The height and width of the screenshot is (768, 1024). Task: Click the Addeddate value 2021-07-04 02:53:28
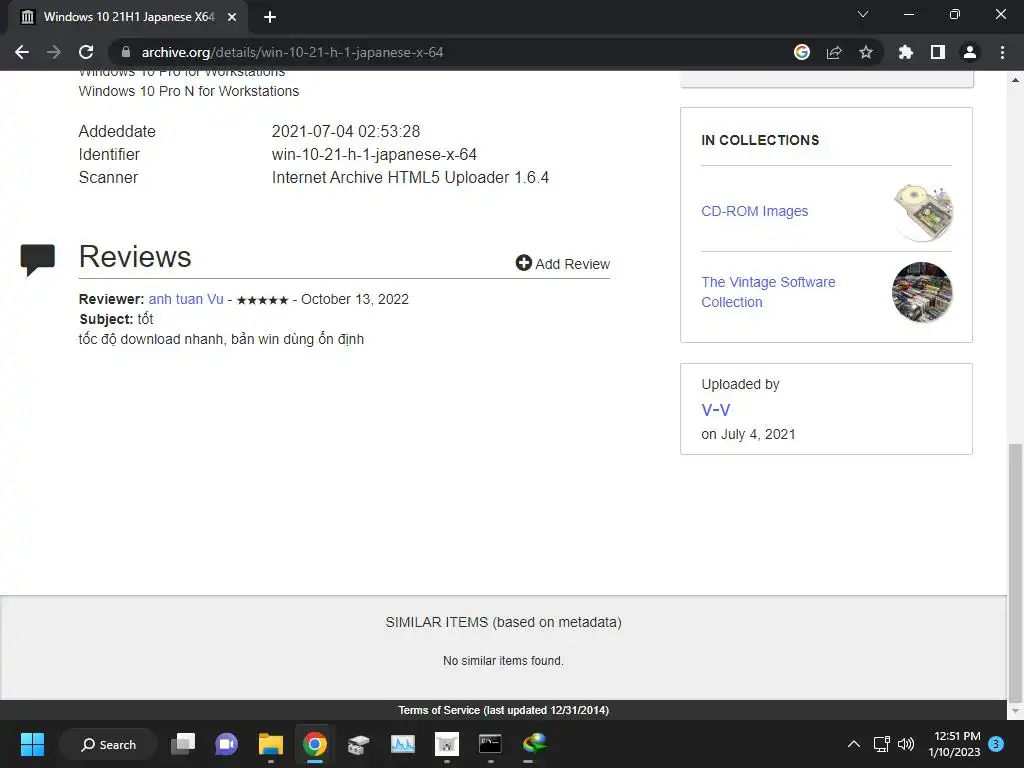pos(345,131)
